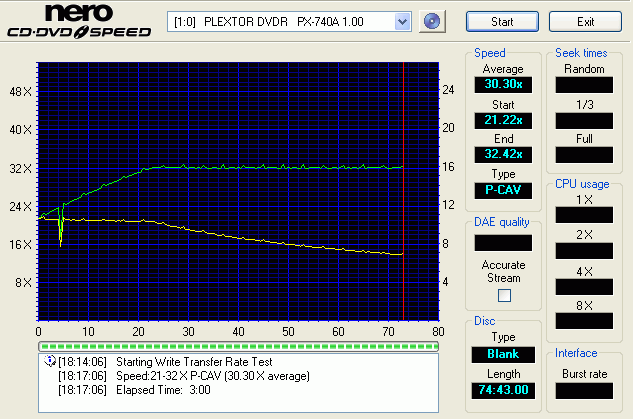
Task: Click the disc icon button beside drive selector
Action: pyautogui.click(x=432, y=21)
